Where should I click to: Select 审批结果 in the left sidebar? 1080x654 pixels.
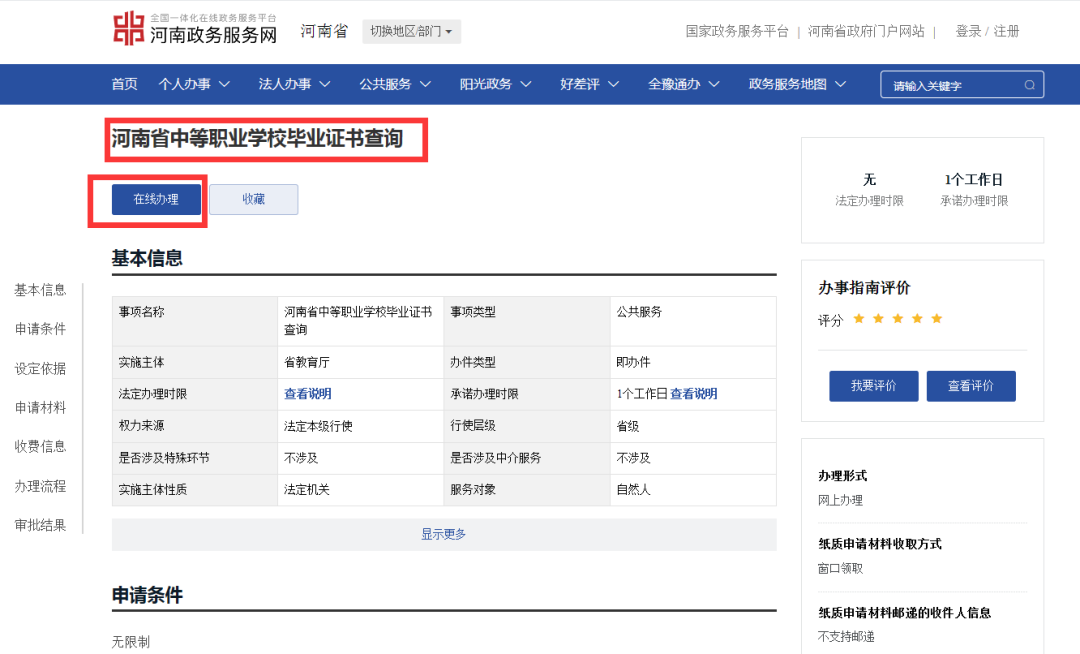point(40,524)
